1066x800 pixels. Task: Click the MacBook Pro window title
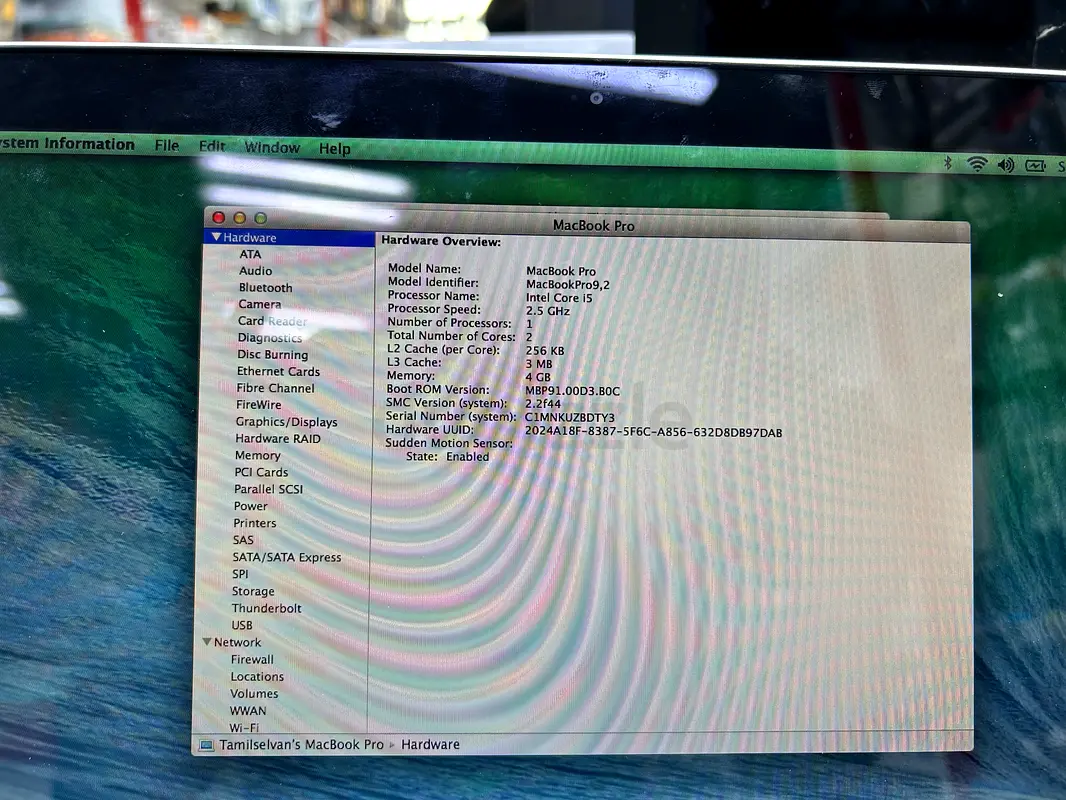[x=593, y=226]
